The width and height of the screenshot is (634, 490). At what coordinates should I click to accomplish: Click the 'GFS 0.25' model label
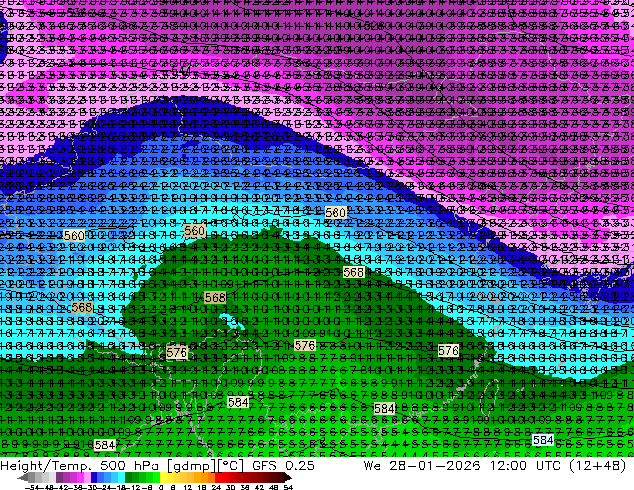click(x=283, y=465)
